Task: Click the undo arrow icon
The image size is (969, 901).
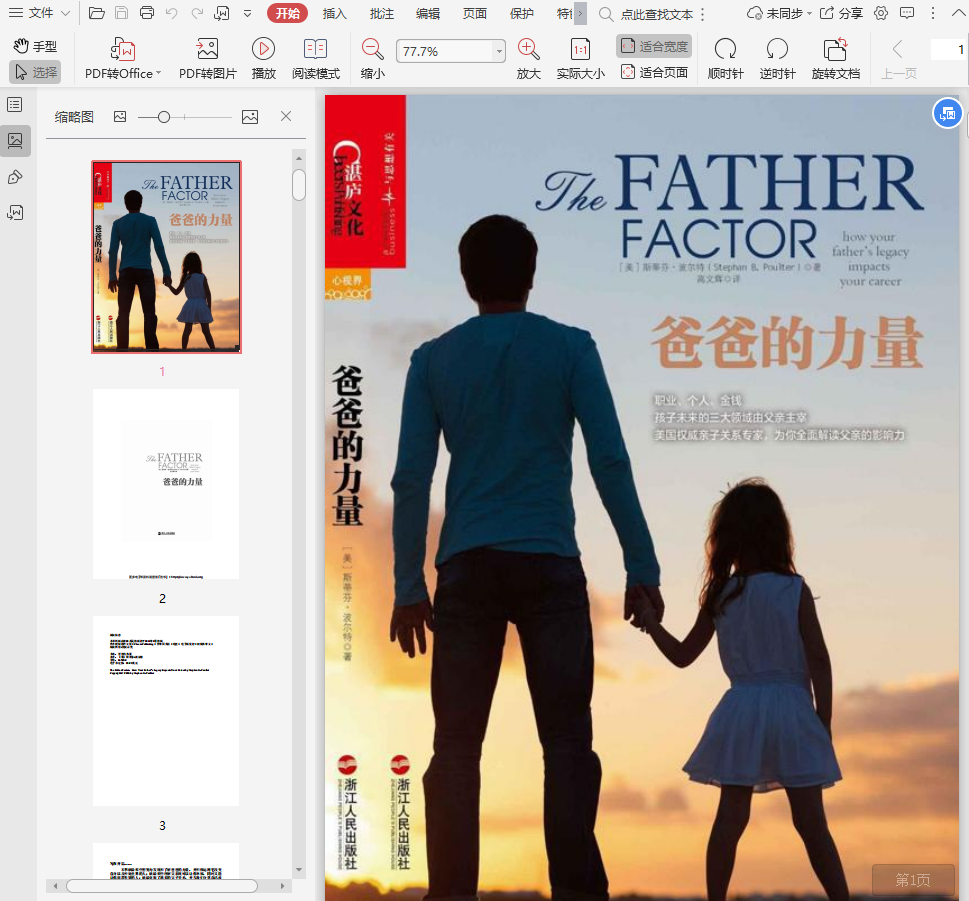Action: [172, 13]
